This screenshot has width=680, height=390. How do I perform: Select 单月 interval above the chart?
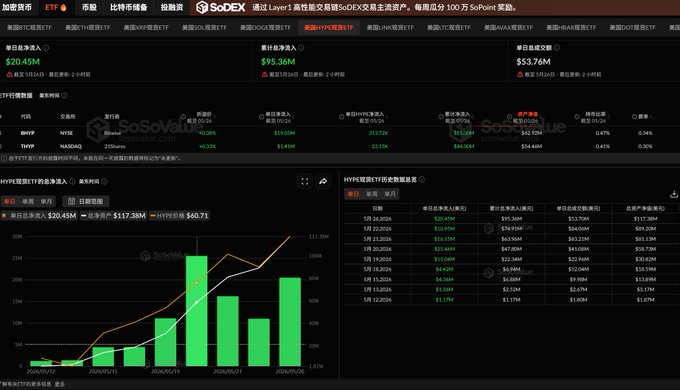(46, 201)
